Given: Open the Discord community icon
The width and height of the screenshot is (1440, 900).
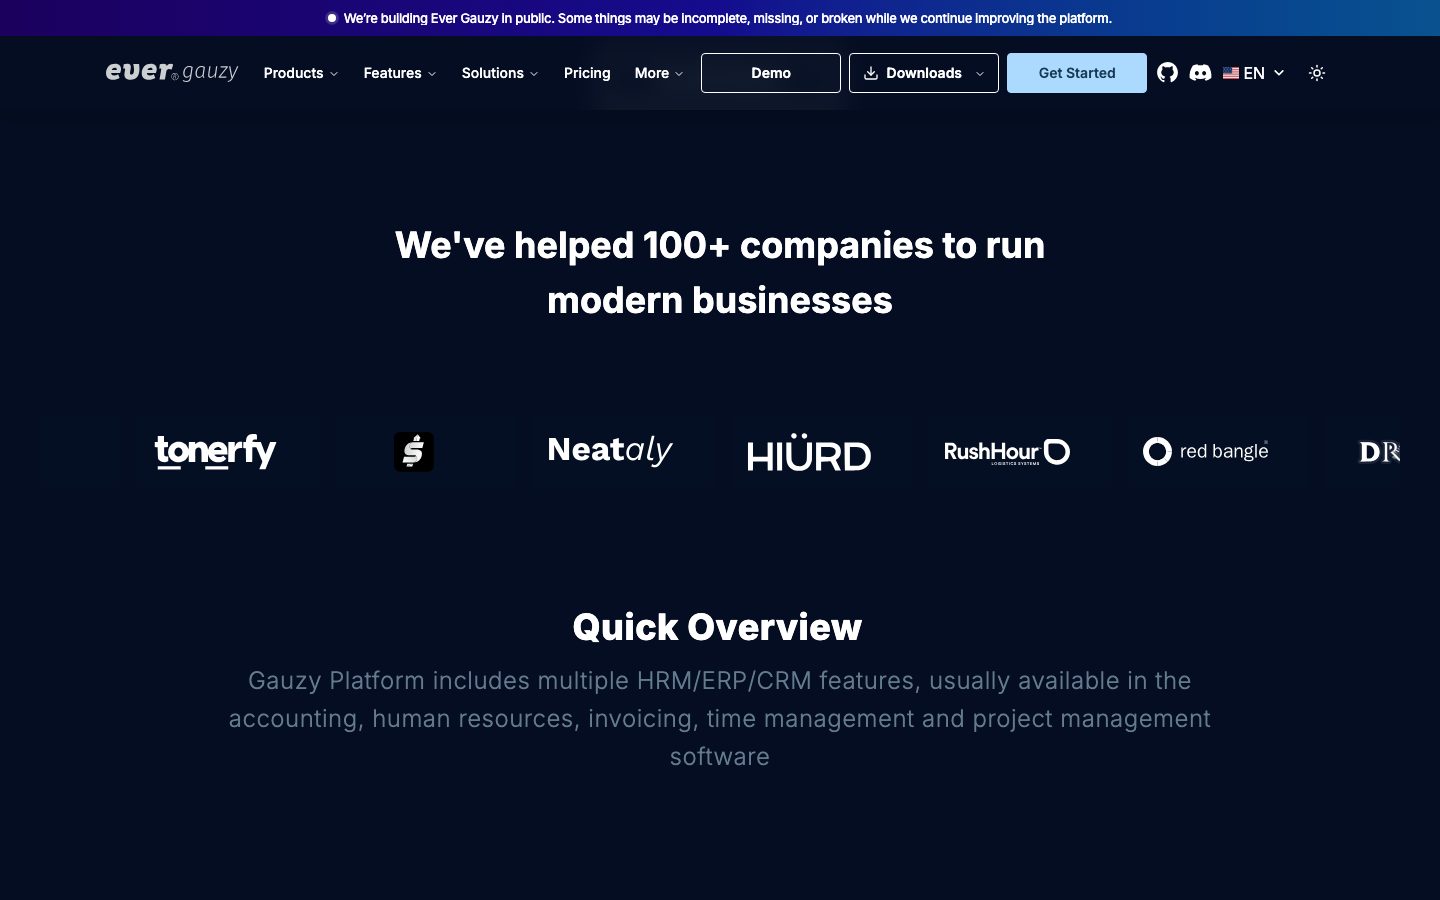Looking at the screenshot, I should point(1200,73).
